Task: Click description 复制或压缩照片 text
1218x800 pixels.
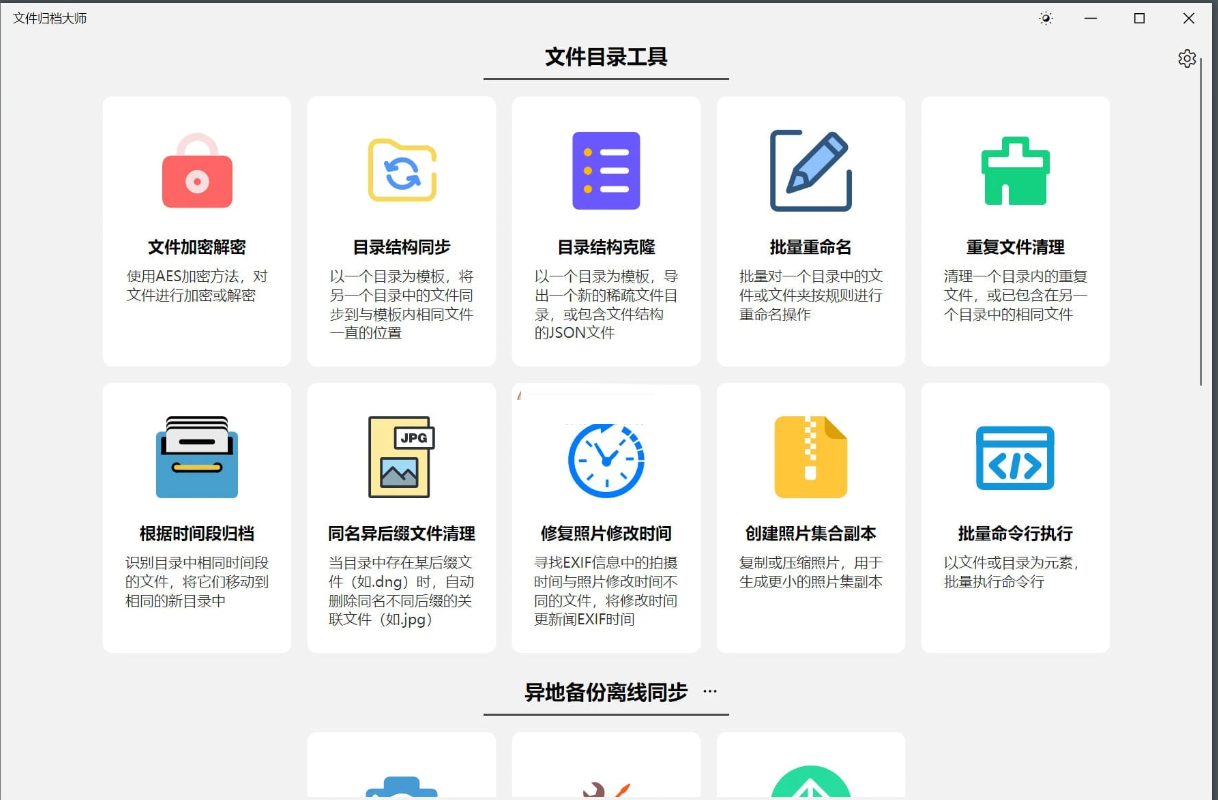Action: tap(811, 572)
